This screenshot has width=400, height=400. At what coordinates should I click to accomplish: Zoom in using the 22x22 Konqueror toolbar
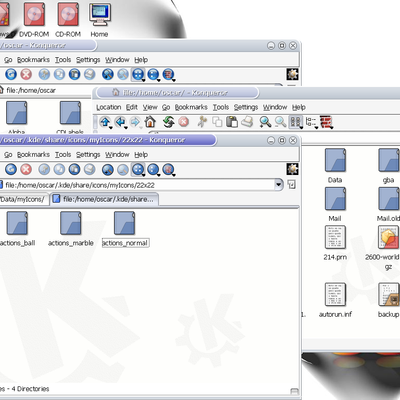108,169
